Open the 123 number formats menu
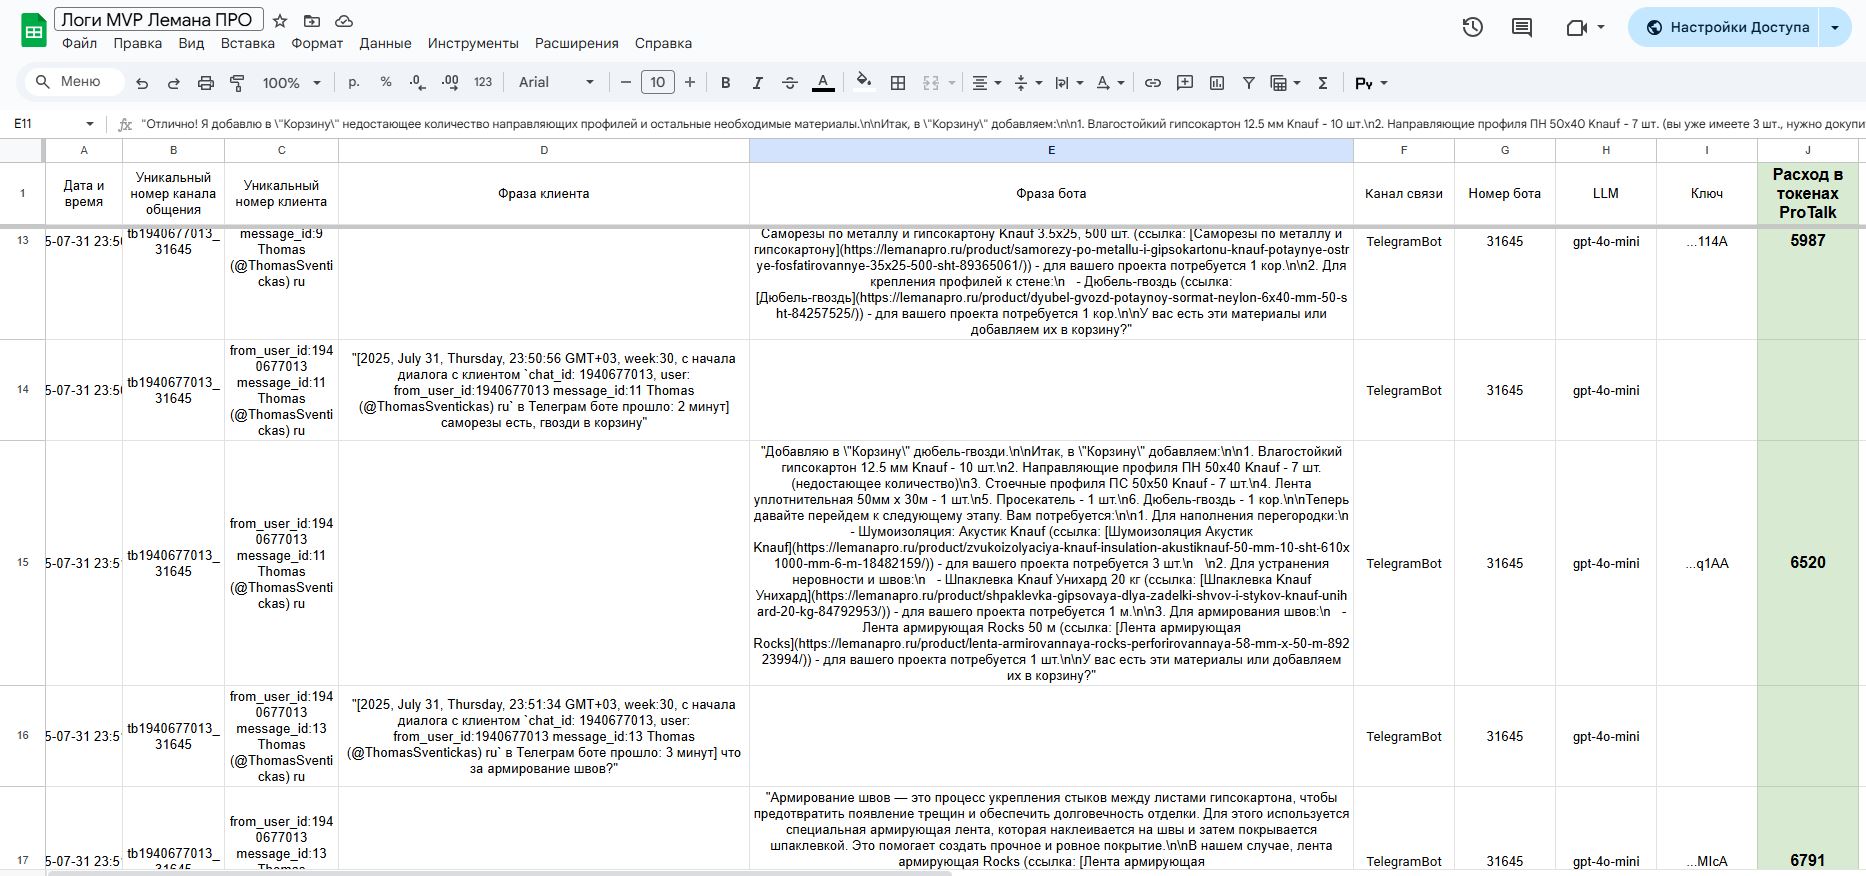Screen dimensions: 1866x876 click(x=483, y=82)
